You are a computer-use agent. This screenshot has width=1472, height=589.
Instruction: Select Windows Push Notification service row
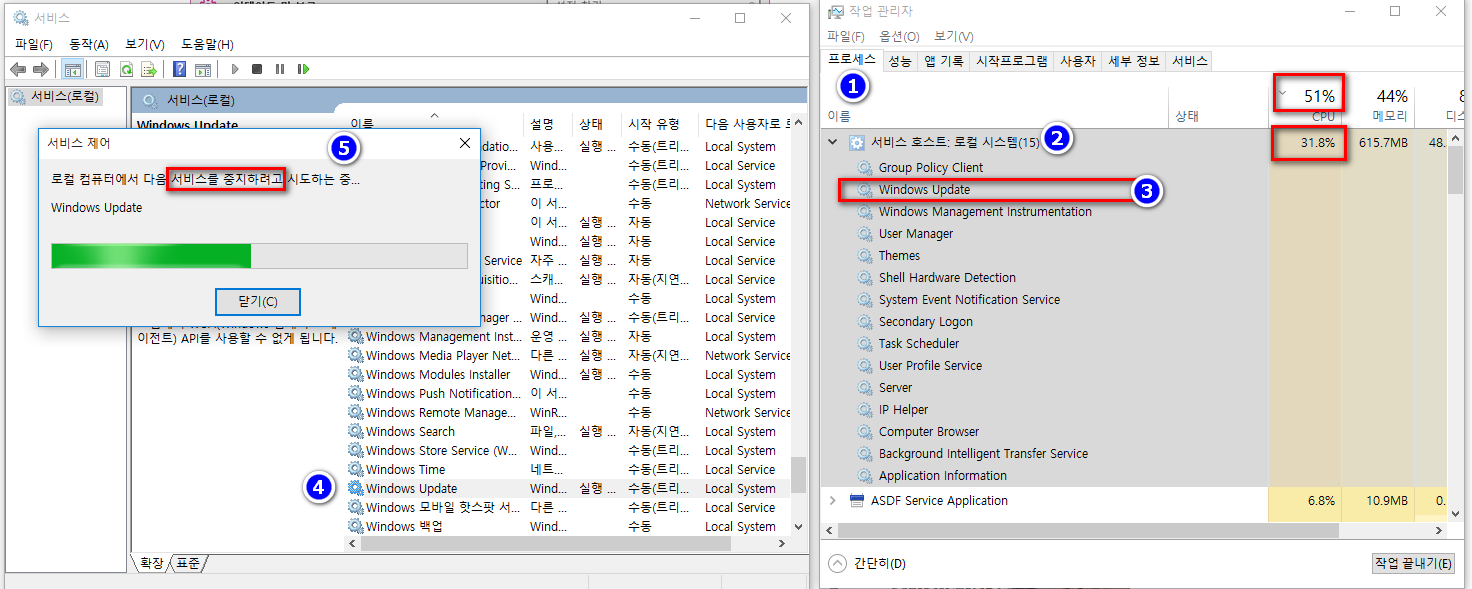[568, 394]
